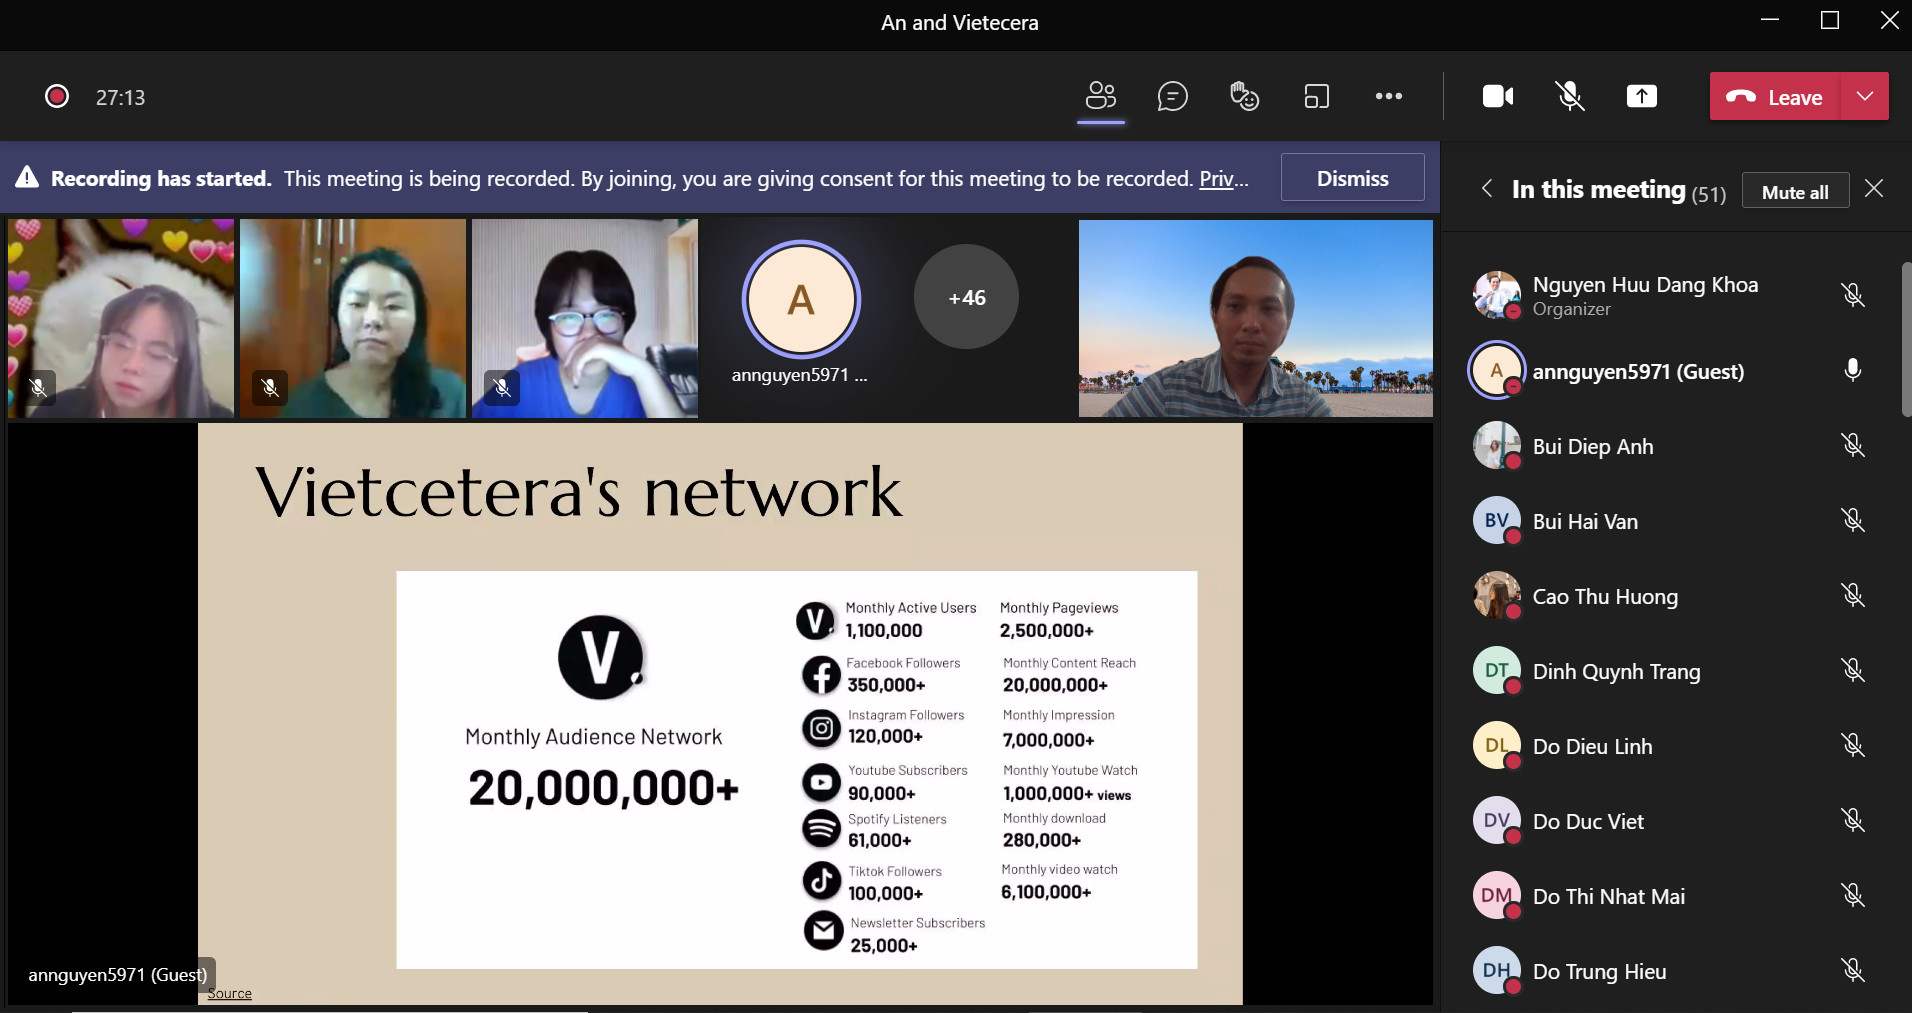Click the DT avatar of Dinh Quynh Trang
1912x1013 pixels.
click(1496, 670)
